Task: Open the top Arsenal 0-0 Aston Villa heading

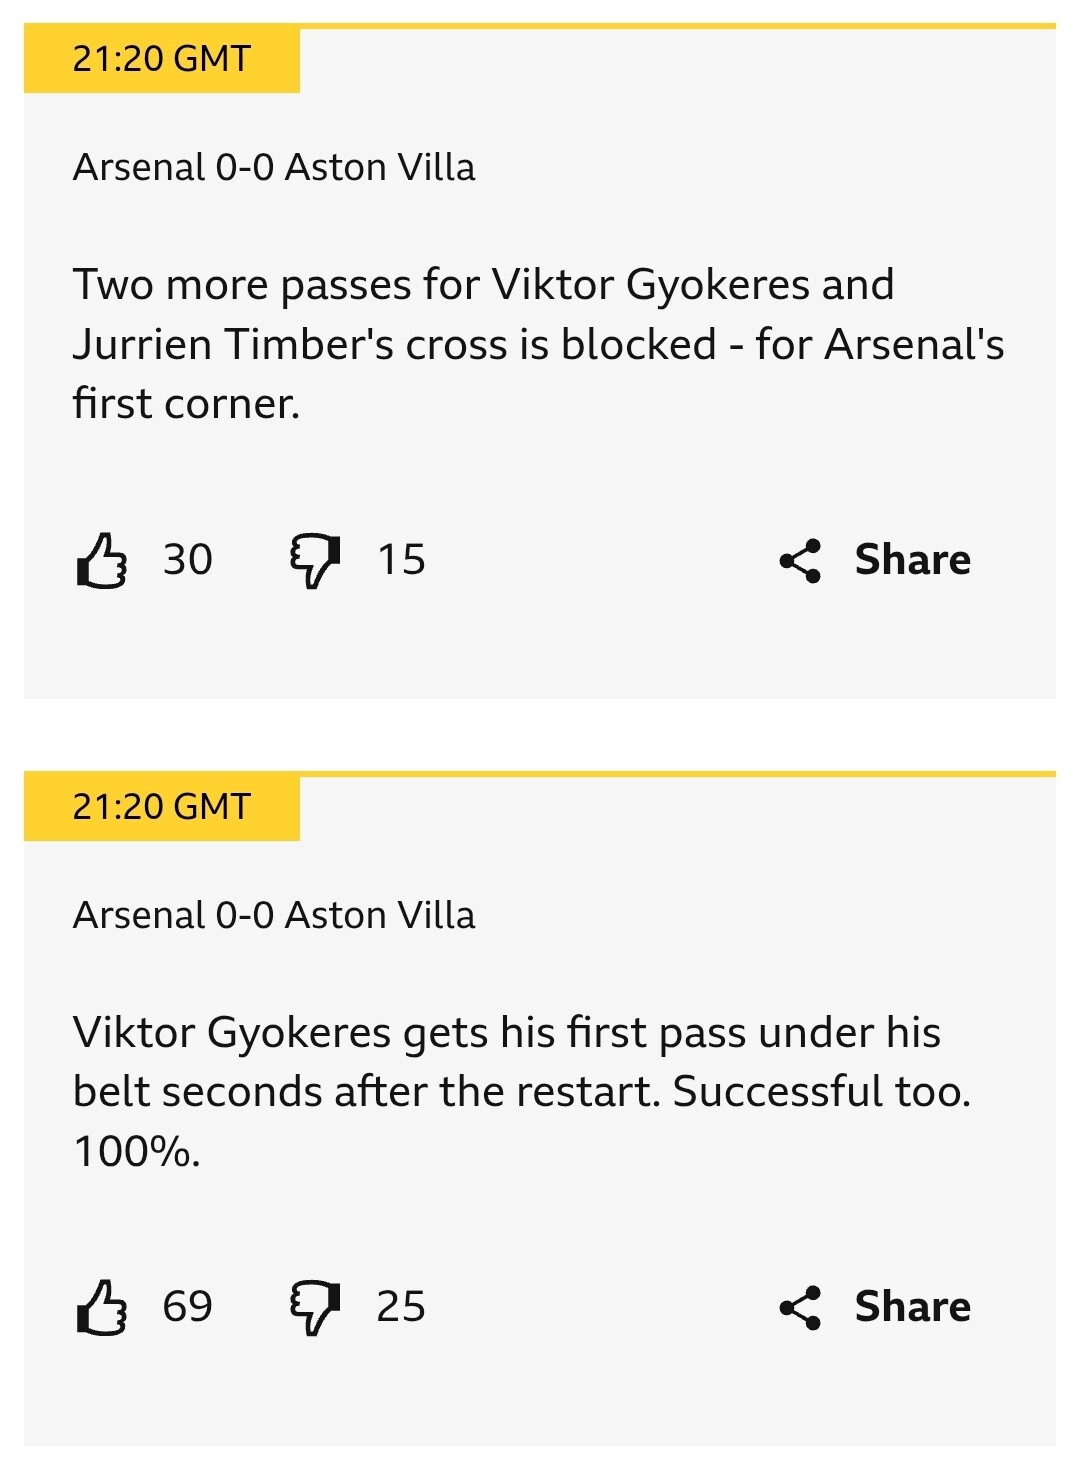Action: click(274, 167)
